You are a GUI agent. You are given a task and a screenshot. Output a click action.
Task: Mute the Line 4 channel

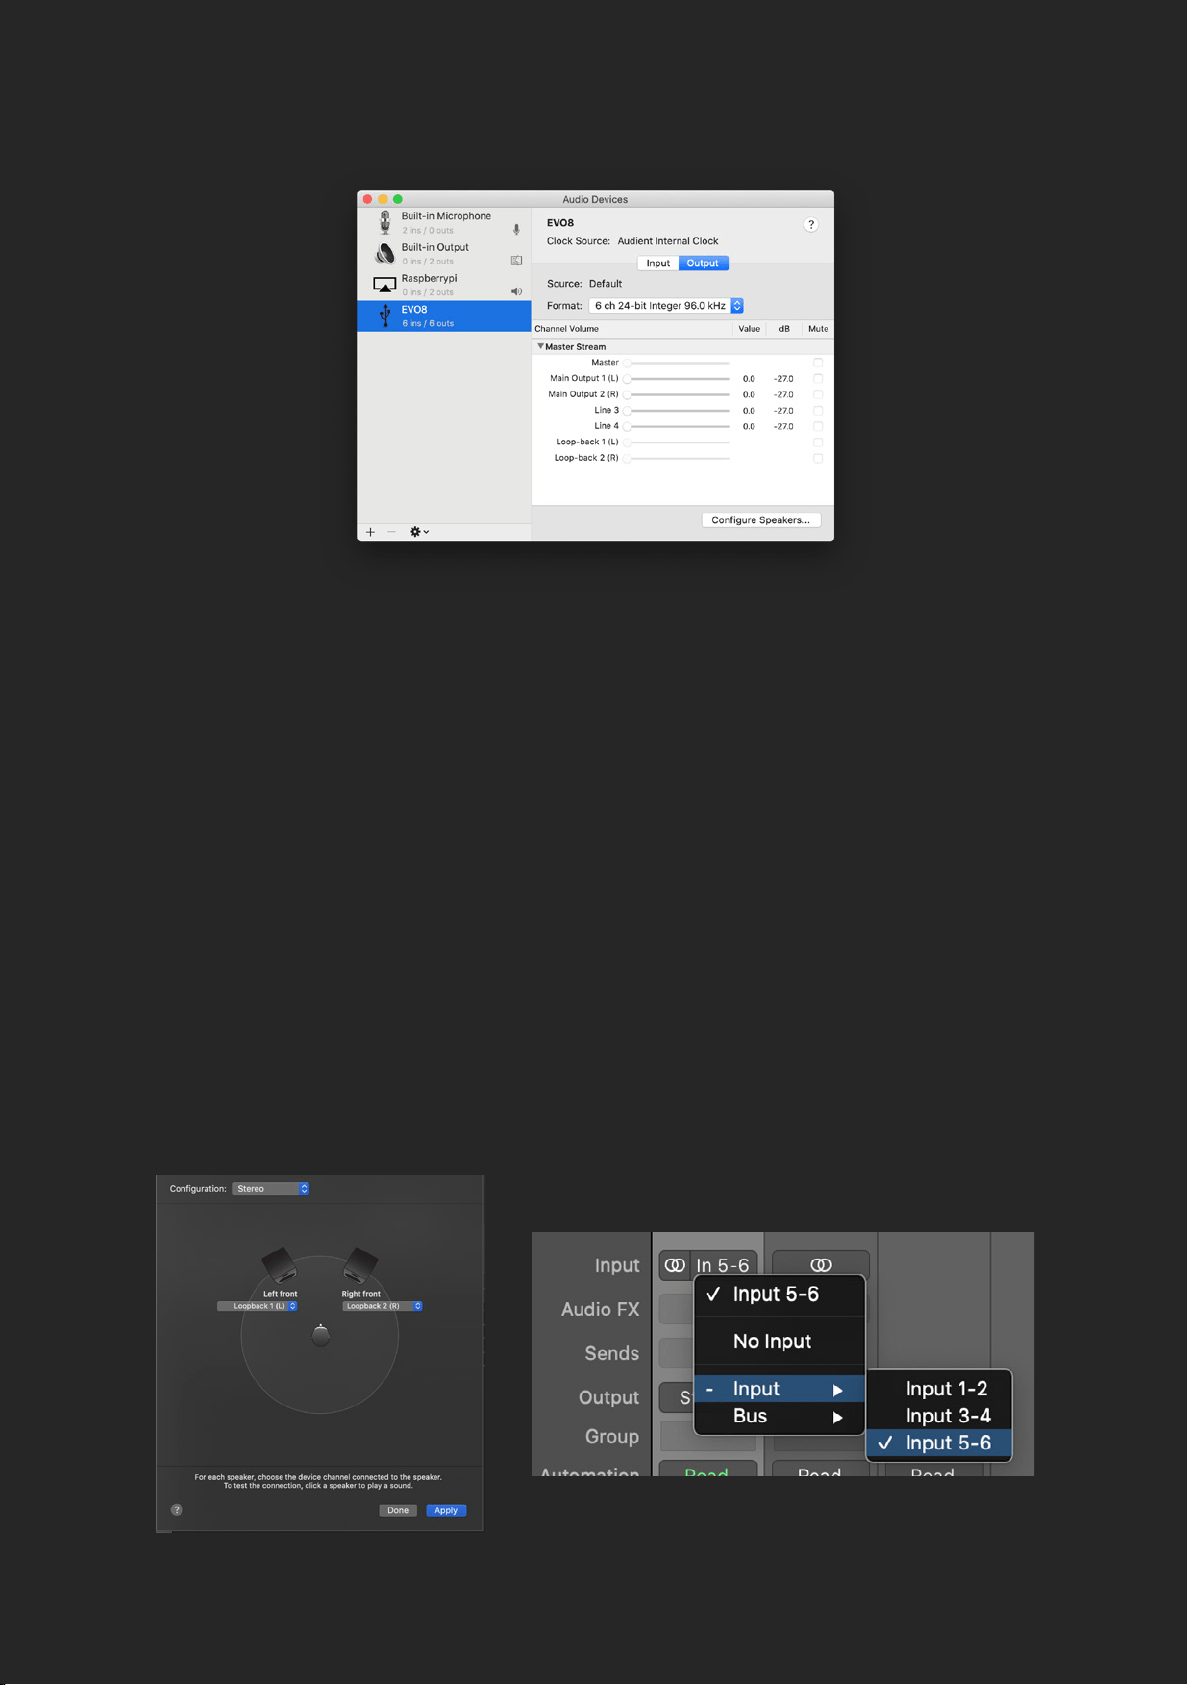[x=818, y=427]
